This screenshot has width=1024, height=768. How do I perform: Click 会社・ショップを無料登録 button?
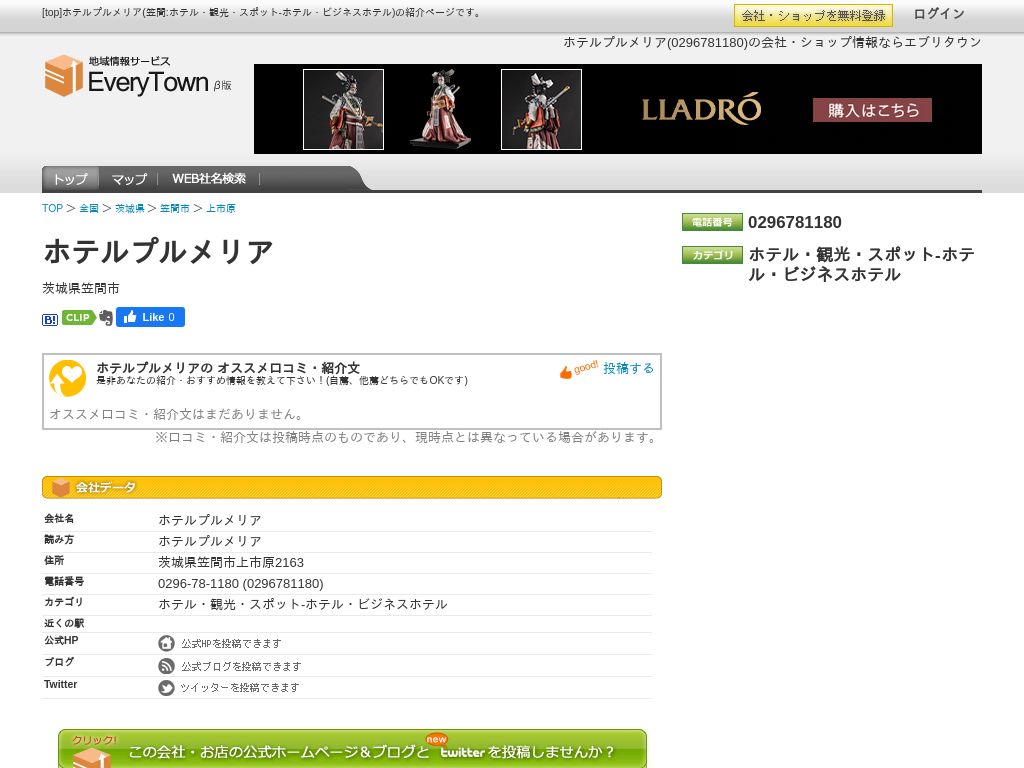point(813,16)
